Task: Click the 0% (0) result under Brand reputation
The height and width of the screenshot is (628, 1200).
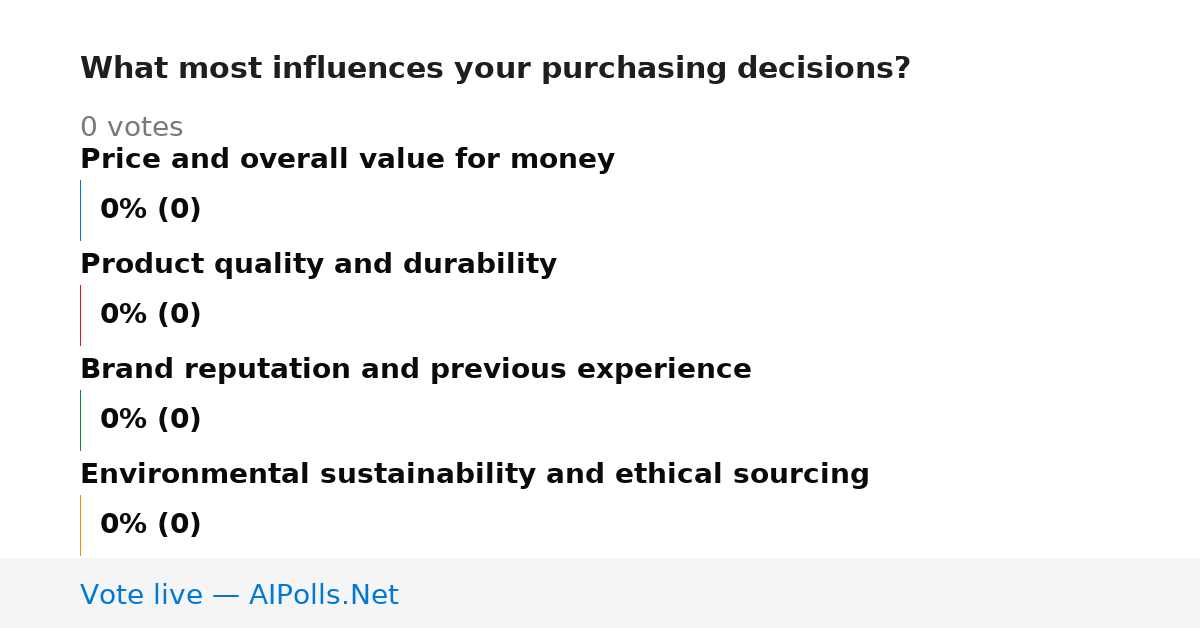Action: pyautogui.click(x=150, y=420)
